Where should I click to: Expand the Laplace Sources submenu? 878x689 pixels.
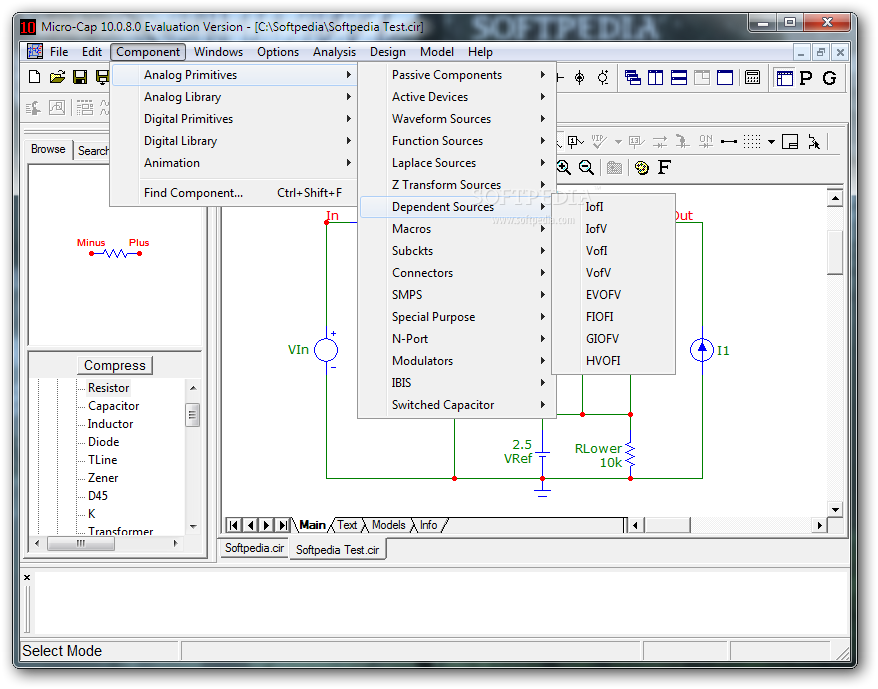[x=457, y=162]
